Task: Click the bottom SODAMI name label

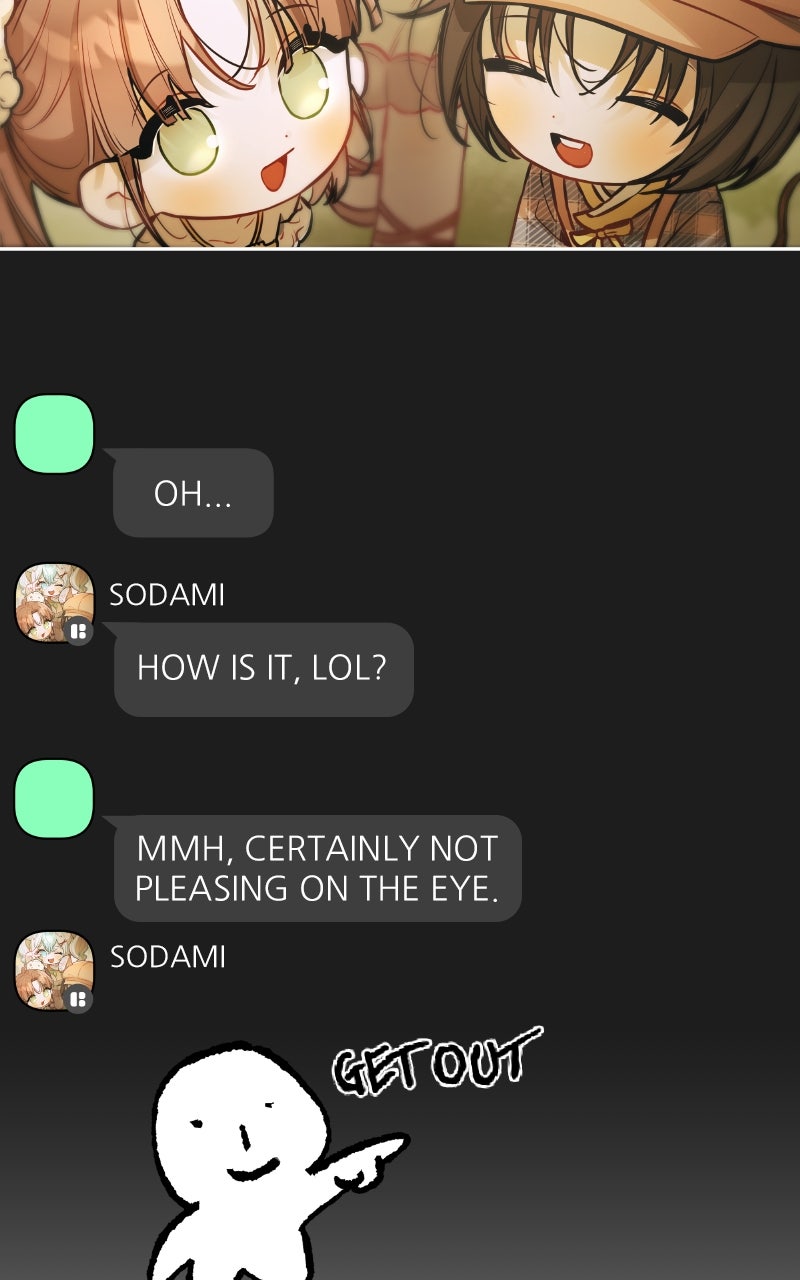Action: click(167, 957)
